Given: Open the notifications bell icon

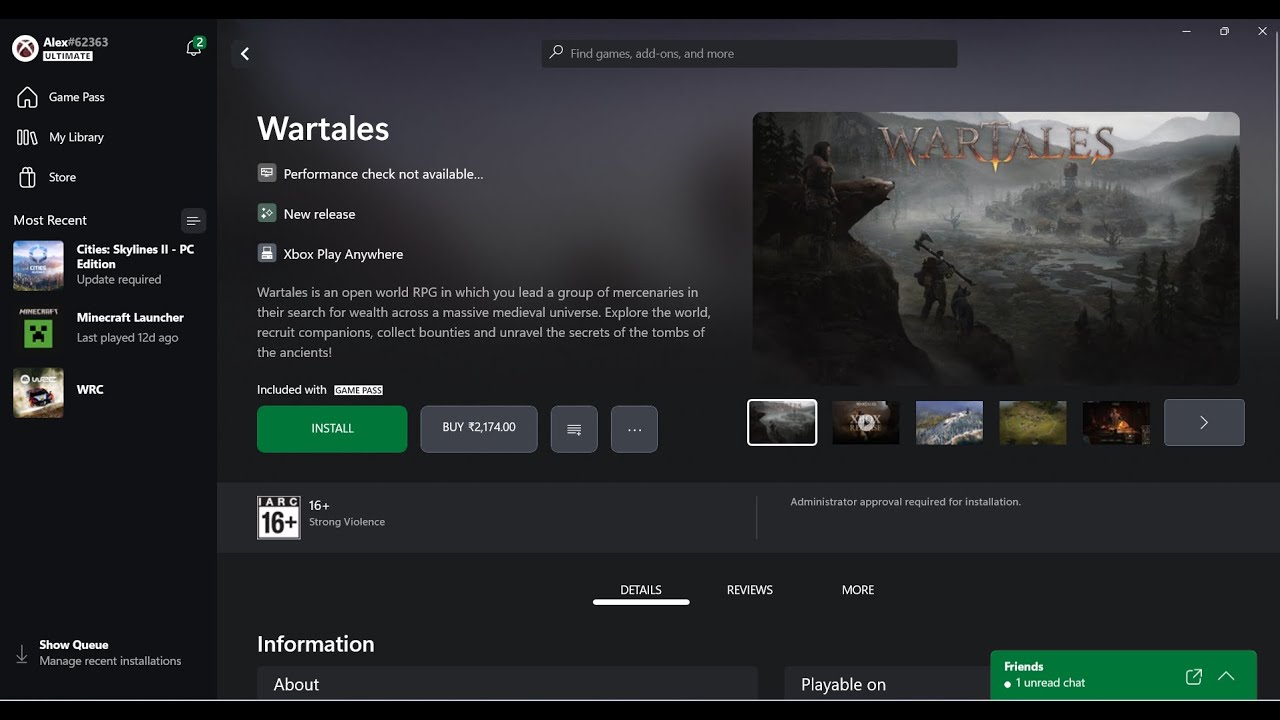Looking at the screenshot, I should click(194, 48).
